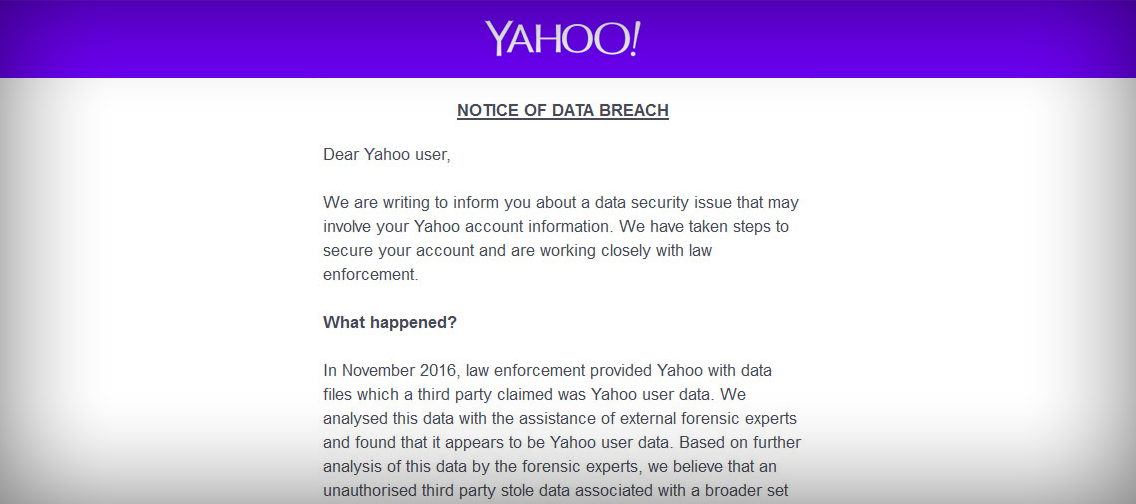The width and height of the screenshot is (1136, 504).
Task: Click the exclamation mark of Yahoo logo
Action: point(635,38)
